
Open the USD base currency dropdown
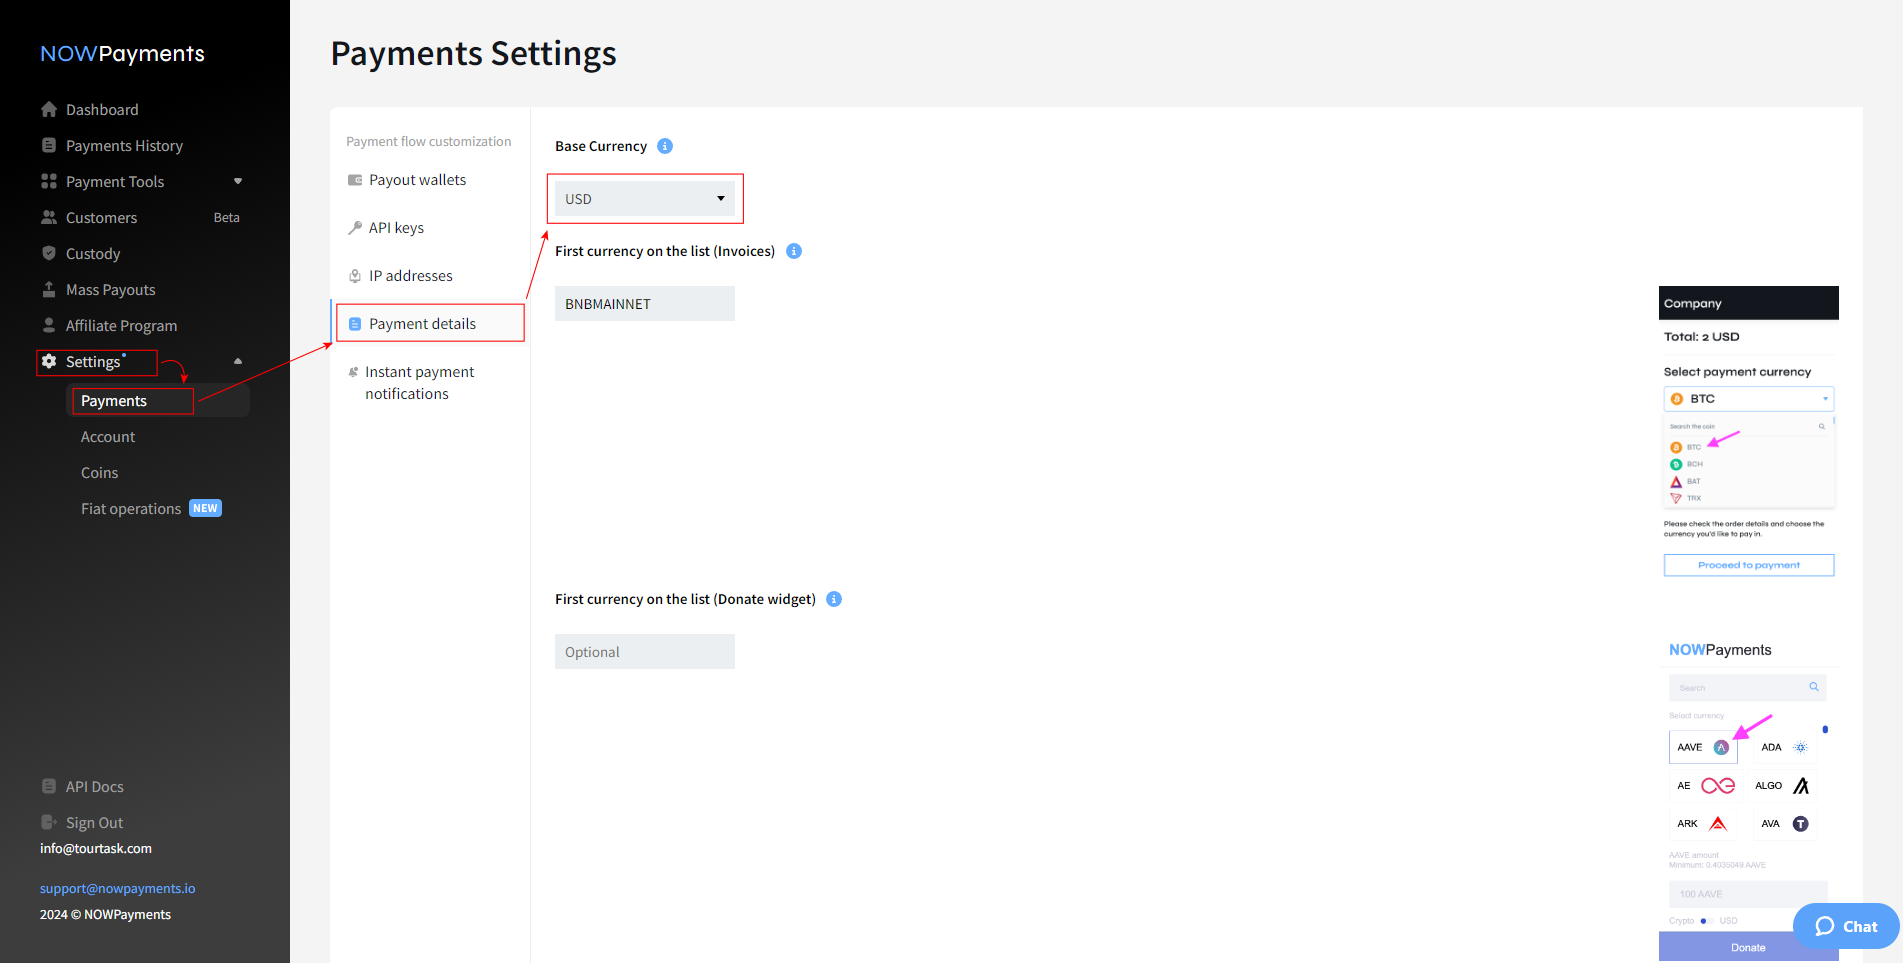pos(644,198)
